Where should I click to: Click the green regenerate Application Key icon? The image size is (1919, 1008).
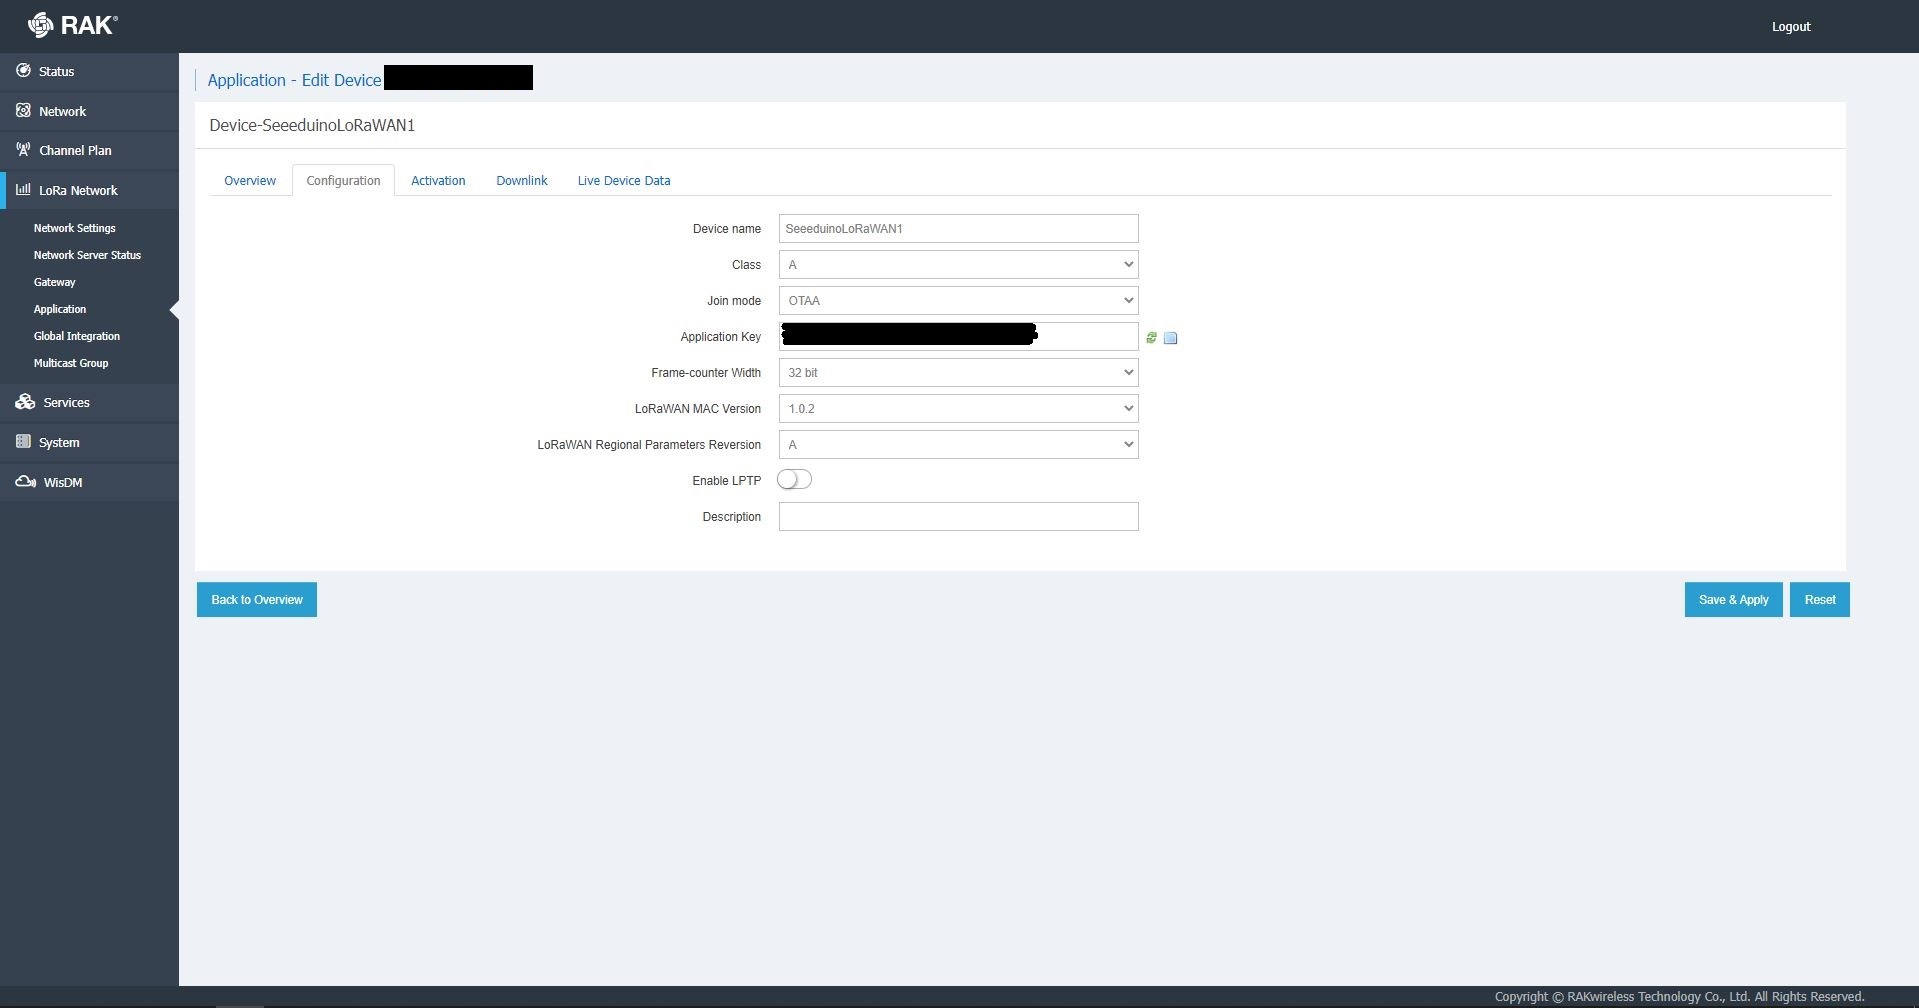coord(1151,338)
